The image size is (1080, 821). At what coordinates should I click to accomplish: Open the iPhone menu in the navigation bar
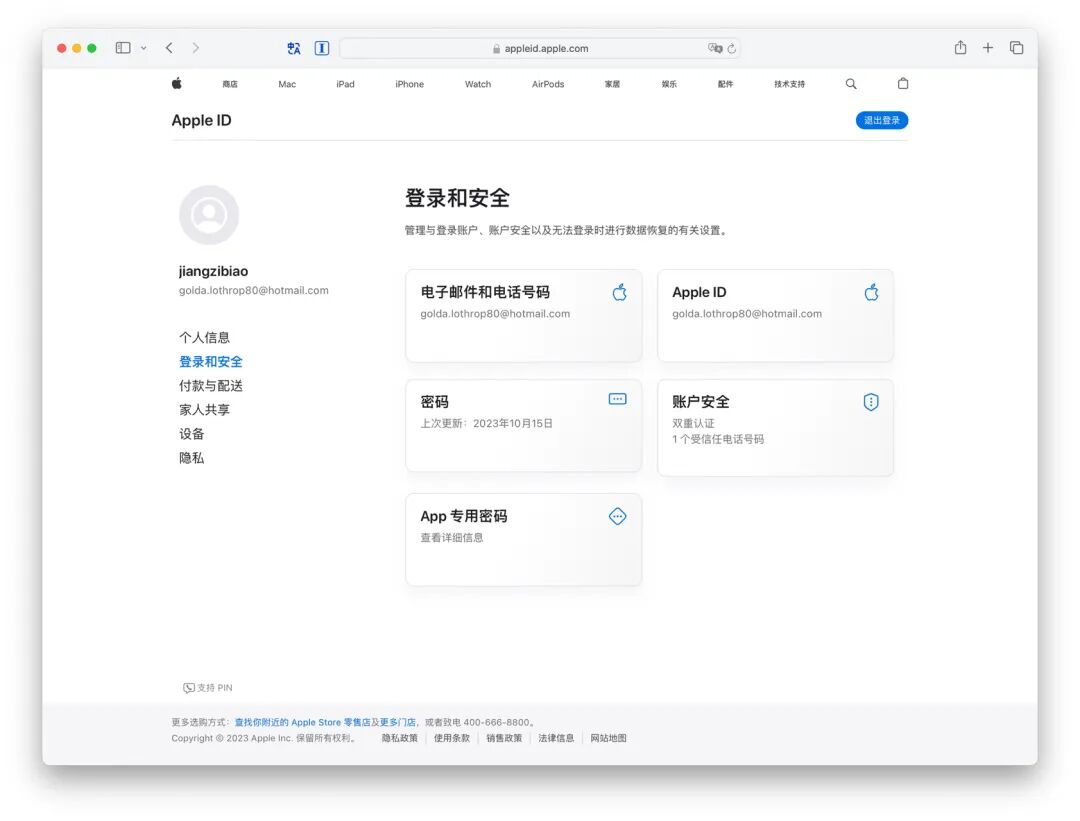coord(409,84)
